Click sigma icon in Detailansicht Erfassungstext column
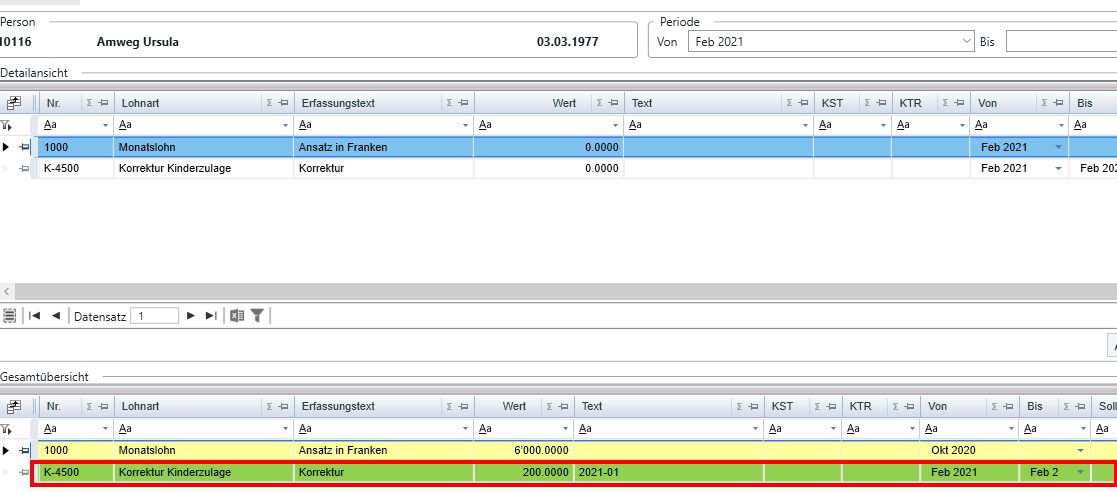1117x492 pixels. pos(450,103)
